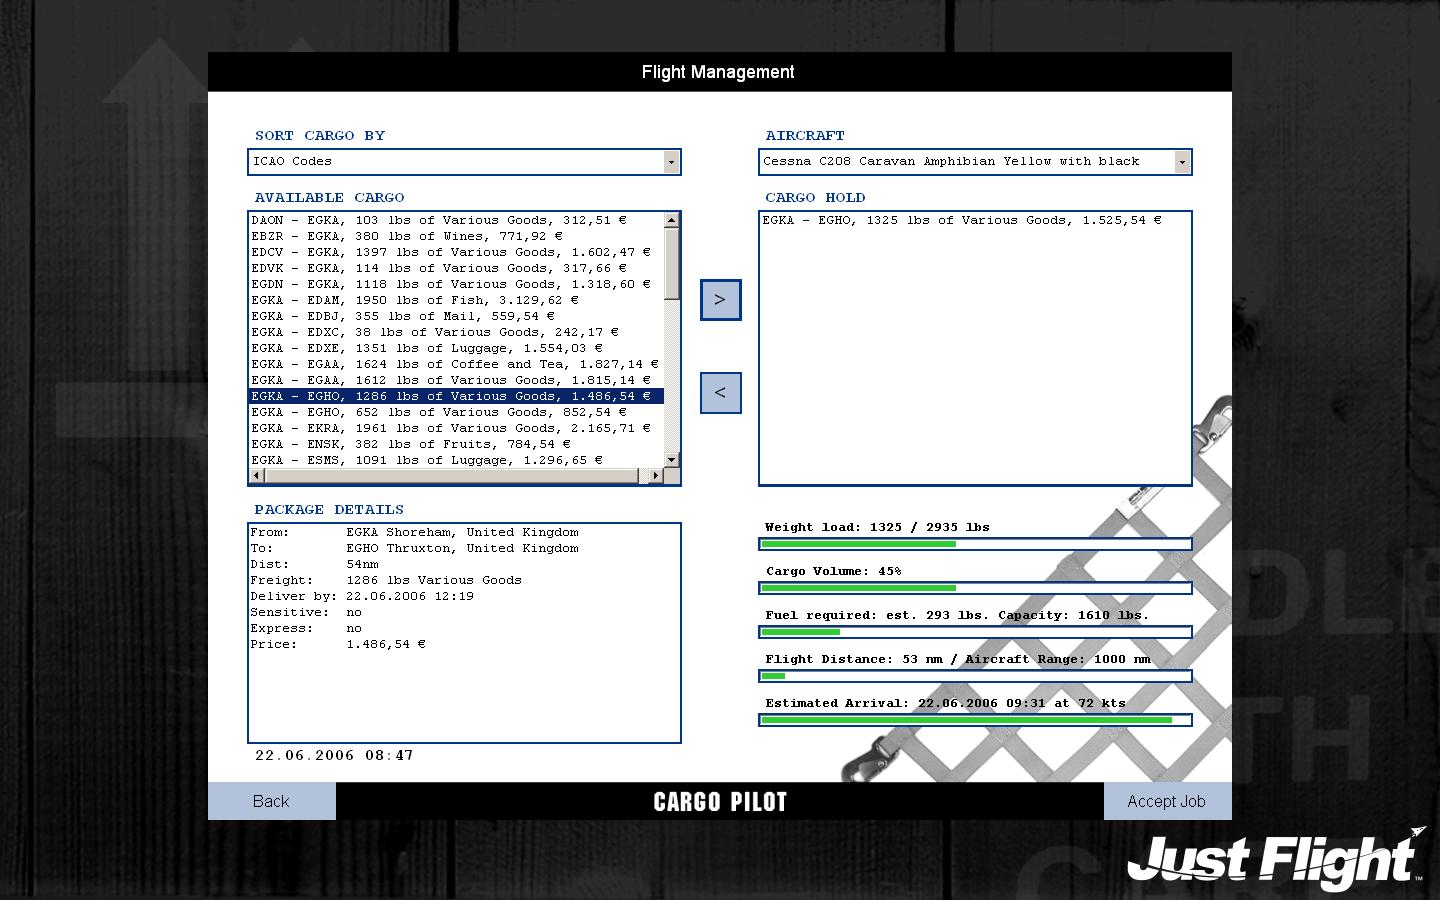Click the Just Flight logo
Viewport: 1440px width, 900px height.
coord(1277,858)
